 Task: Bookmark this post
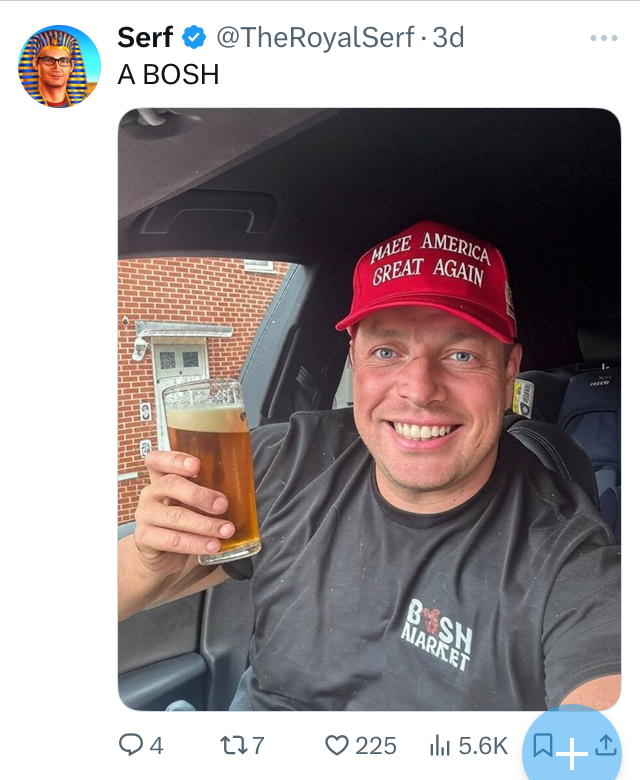click(x=543, y=746)
